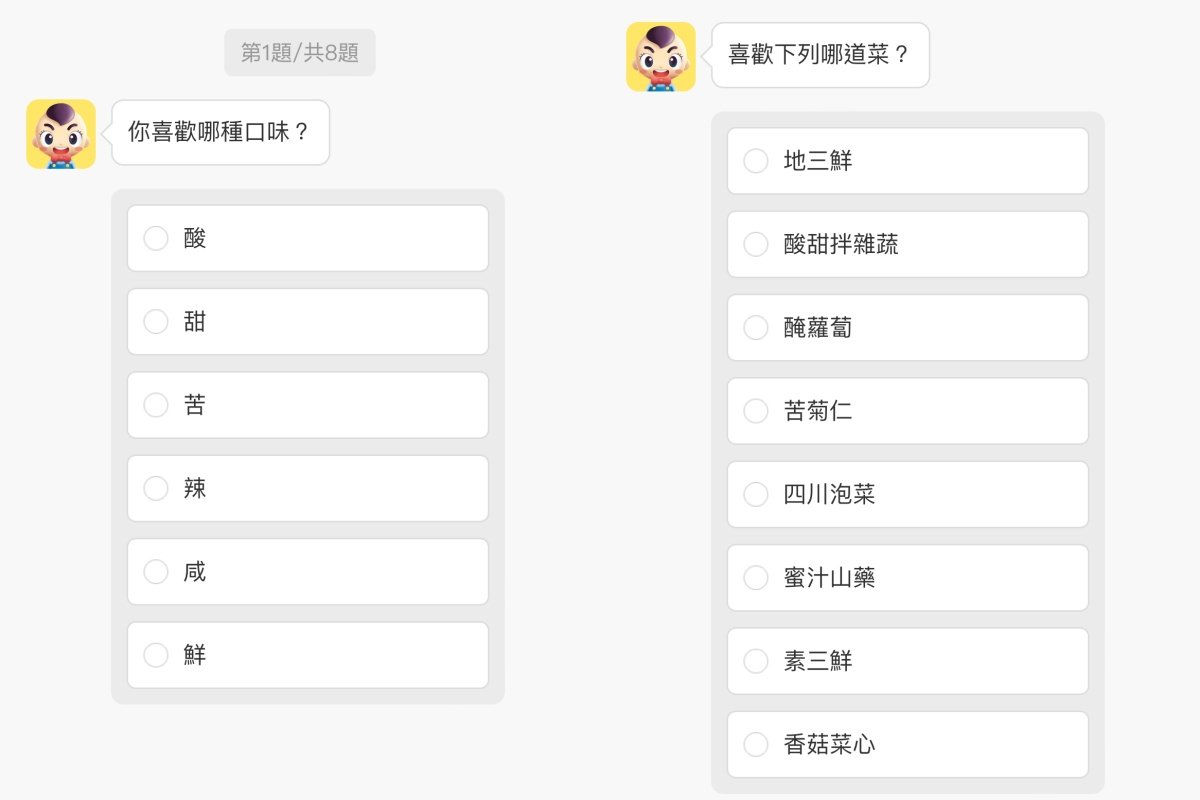Pick the 醃蘿蔔 dish option
The image size is (1200, 800).
tap(907, 327)
